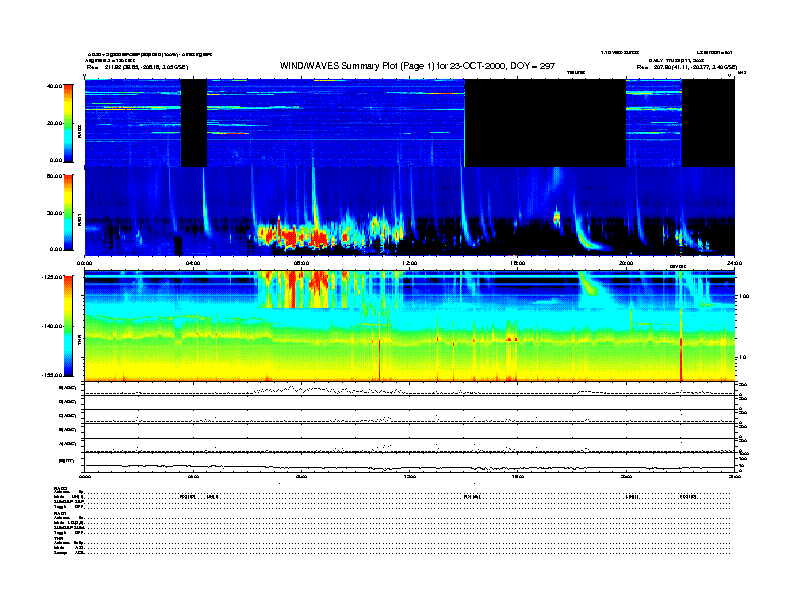The height and width of the screenshot is (612, 792).
Task: Click the 20:00 time label below RAD1 panel
Action: 626,263
